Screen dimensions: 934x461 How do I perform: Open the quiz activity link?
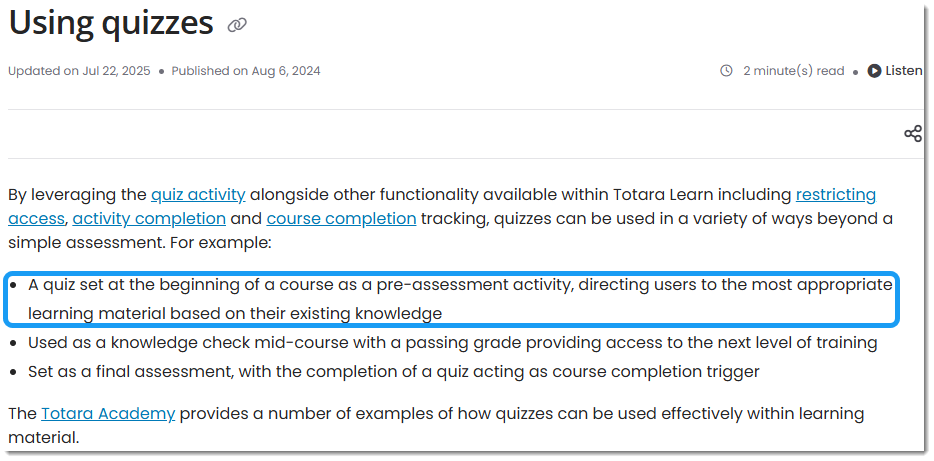[198, 194]
